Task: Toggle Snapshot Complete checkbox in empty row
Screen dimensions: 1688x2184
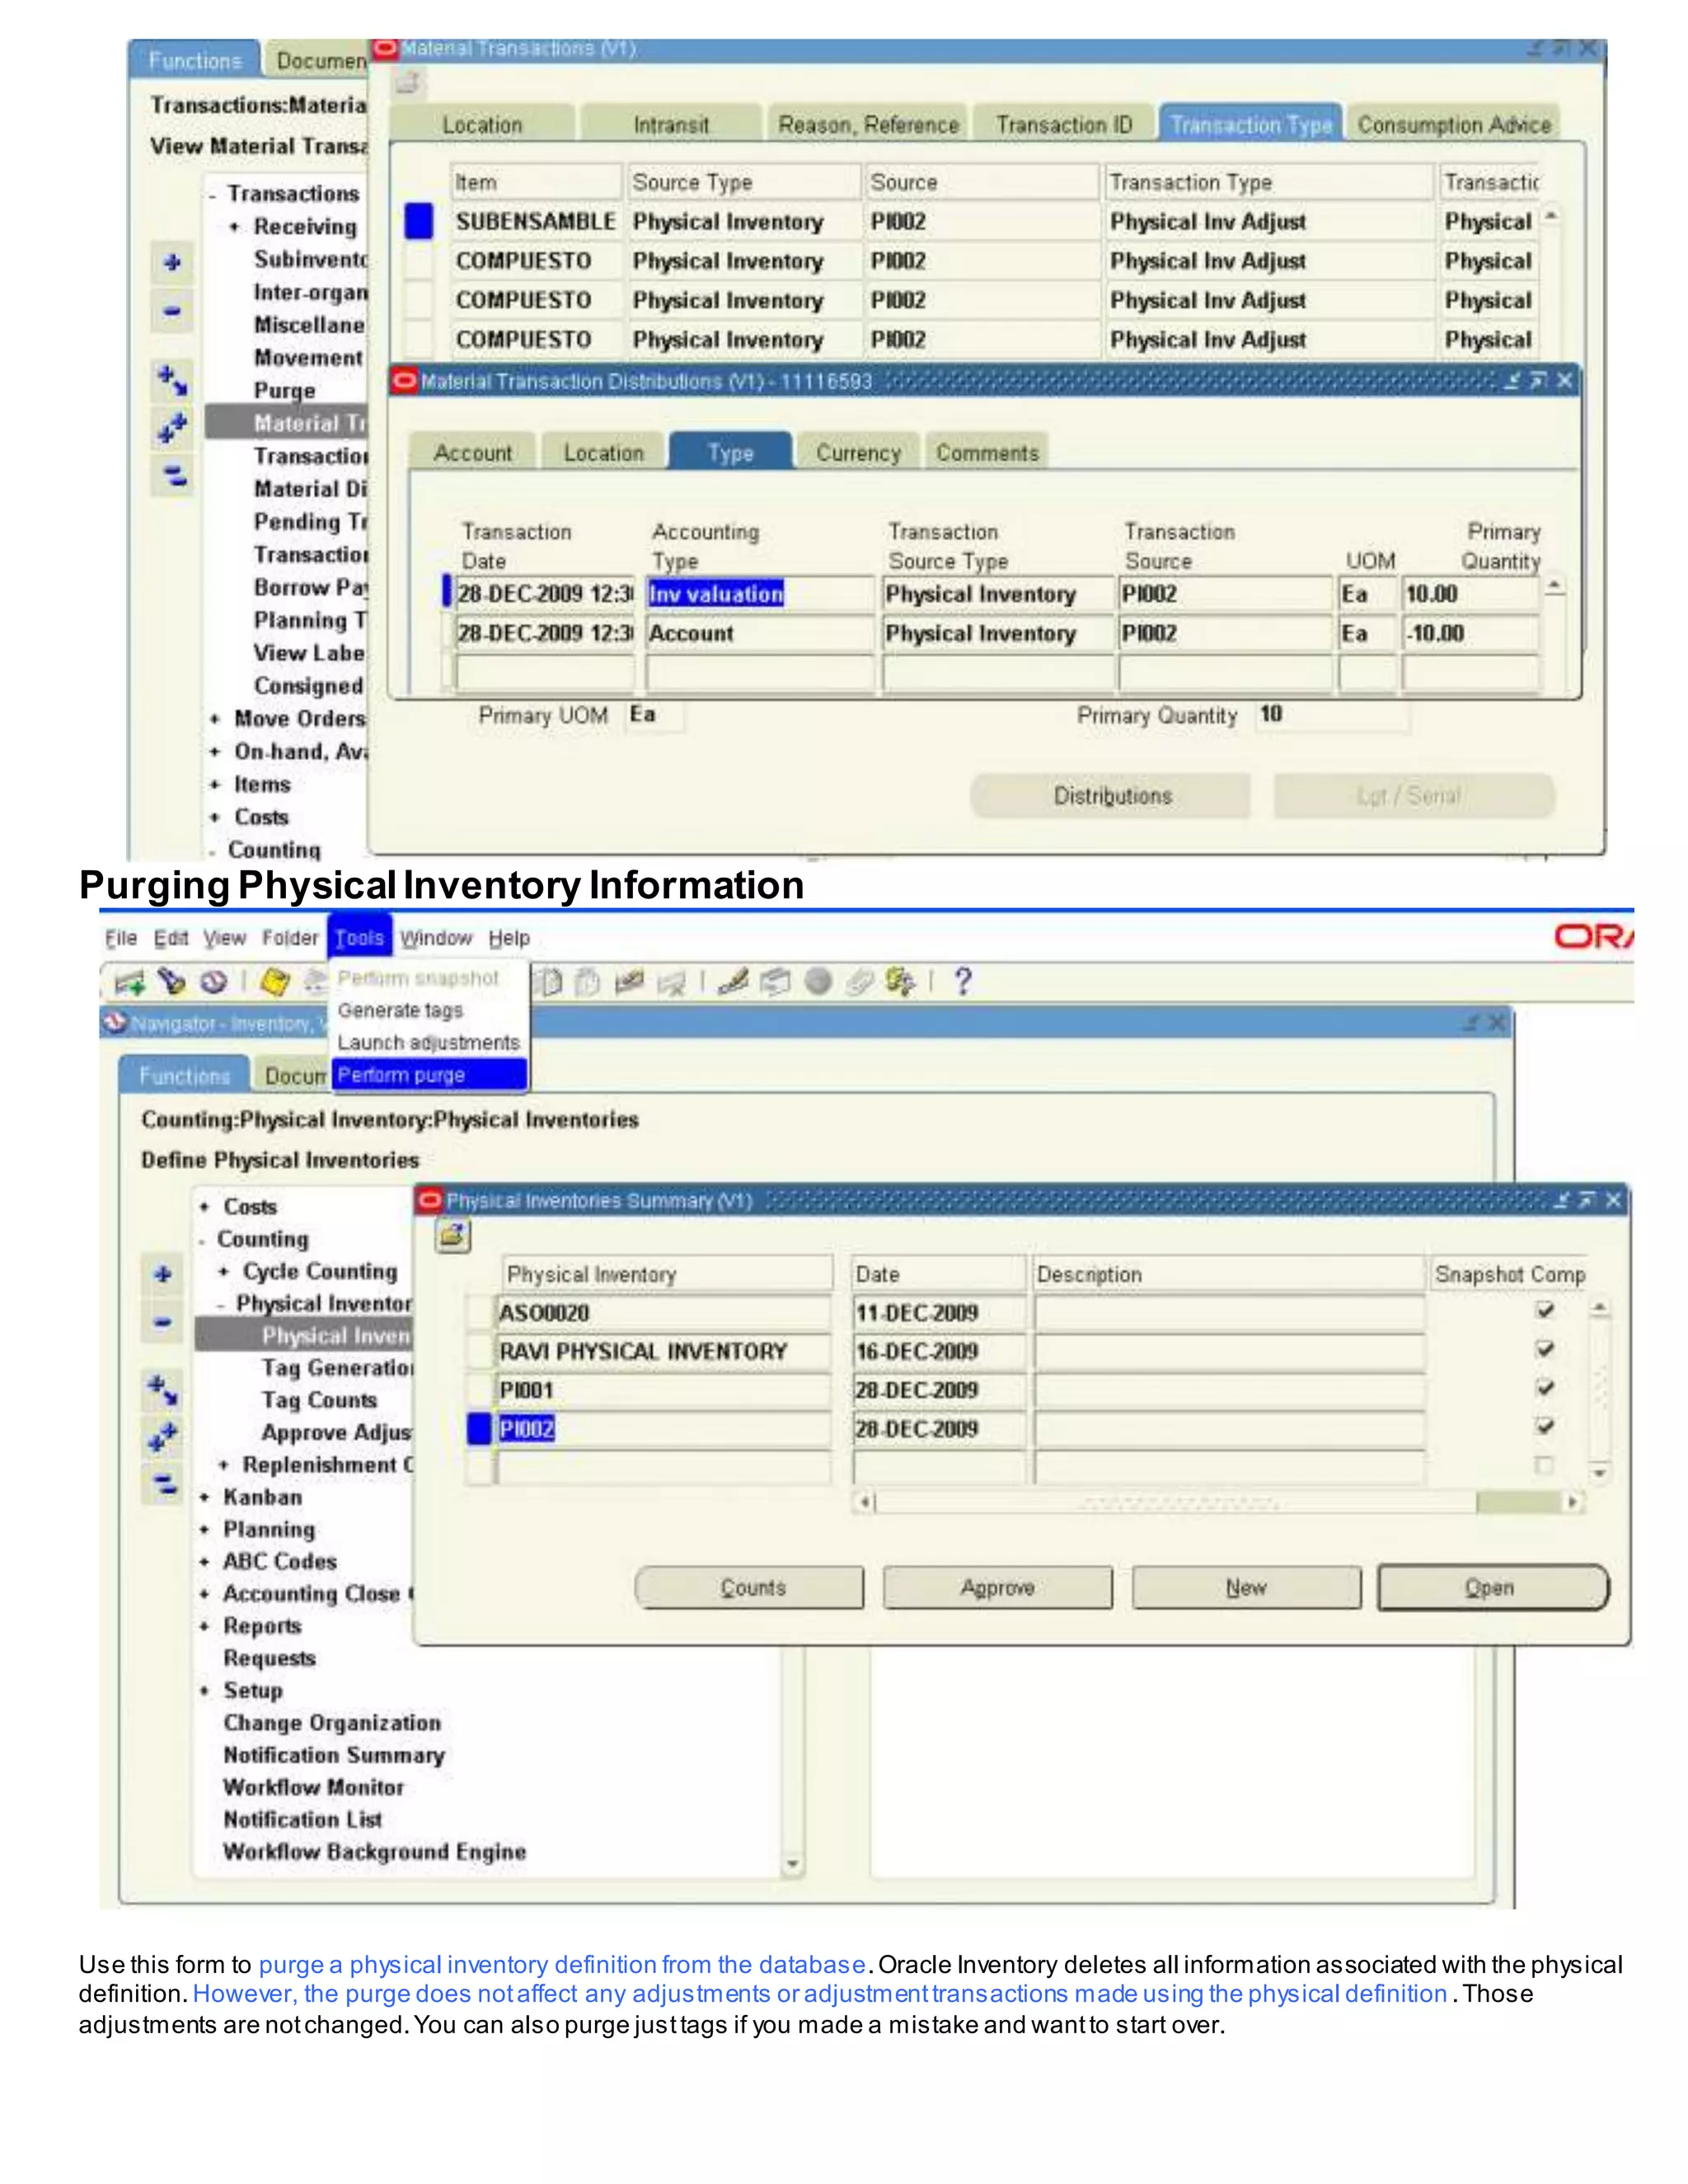Action: [x=1545, y=1465]
